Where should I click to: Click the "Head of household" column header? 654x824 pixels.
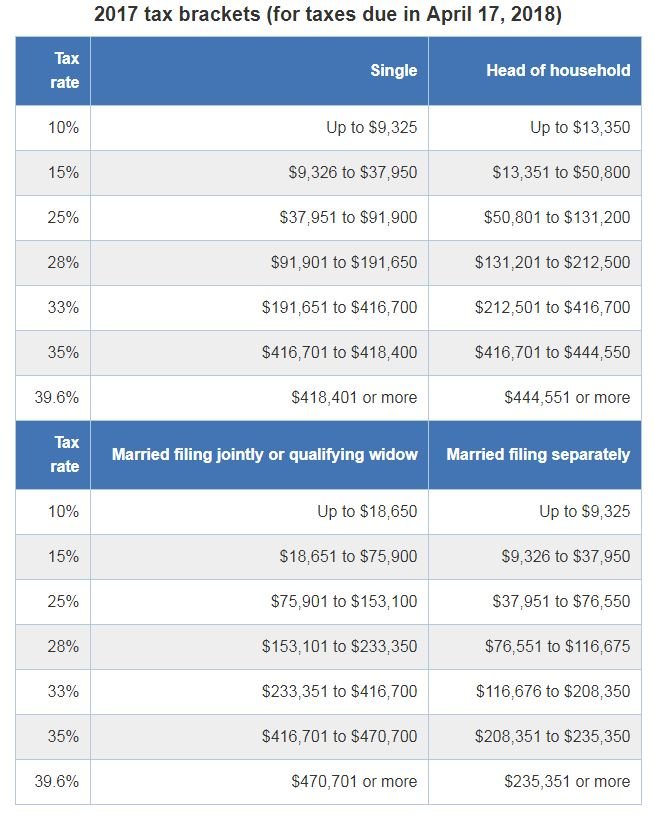558,70
